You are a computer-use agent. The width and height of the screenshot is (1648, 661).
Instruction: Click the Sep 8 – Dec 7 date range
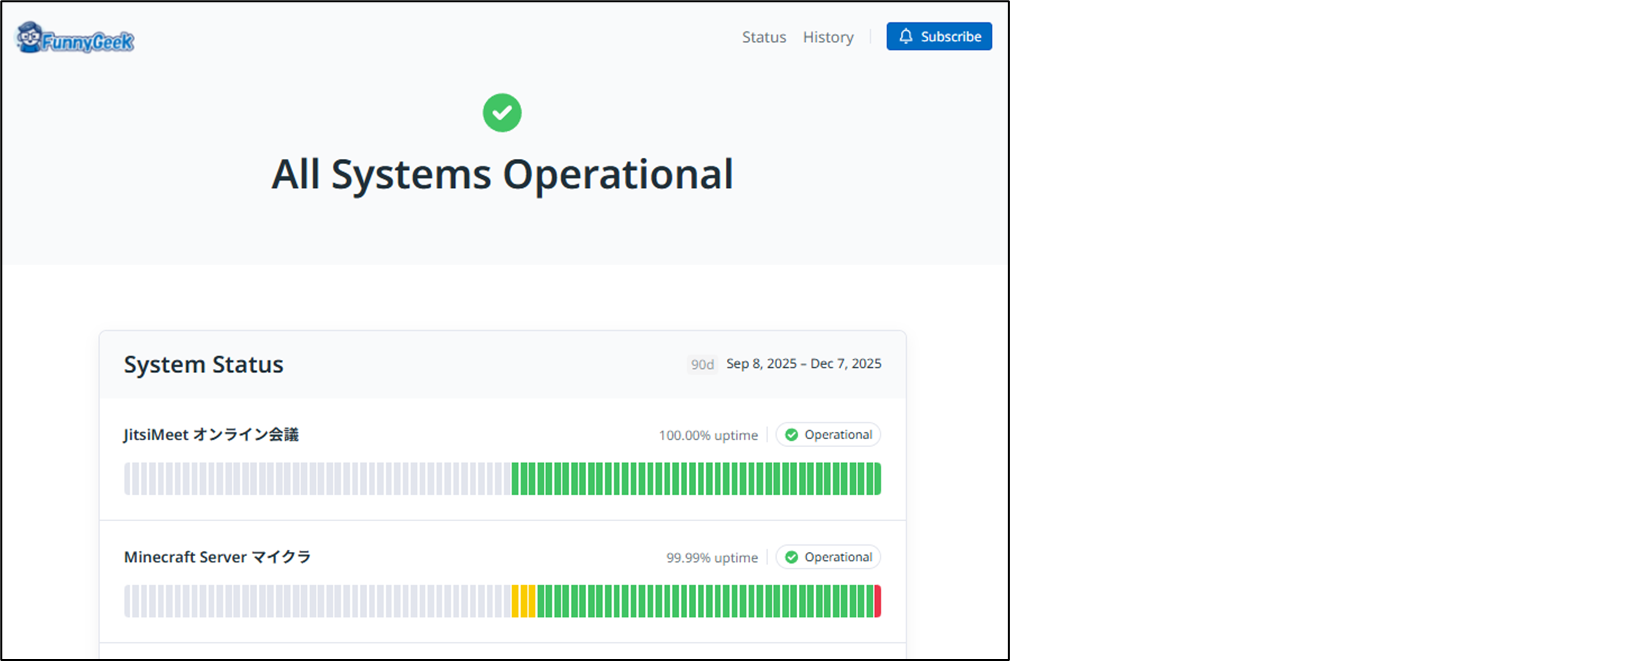(804, 364)
